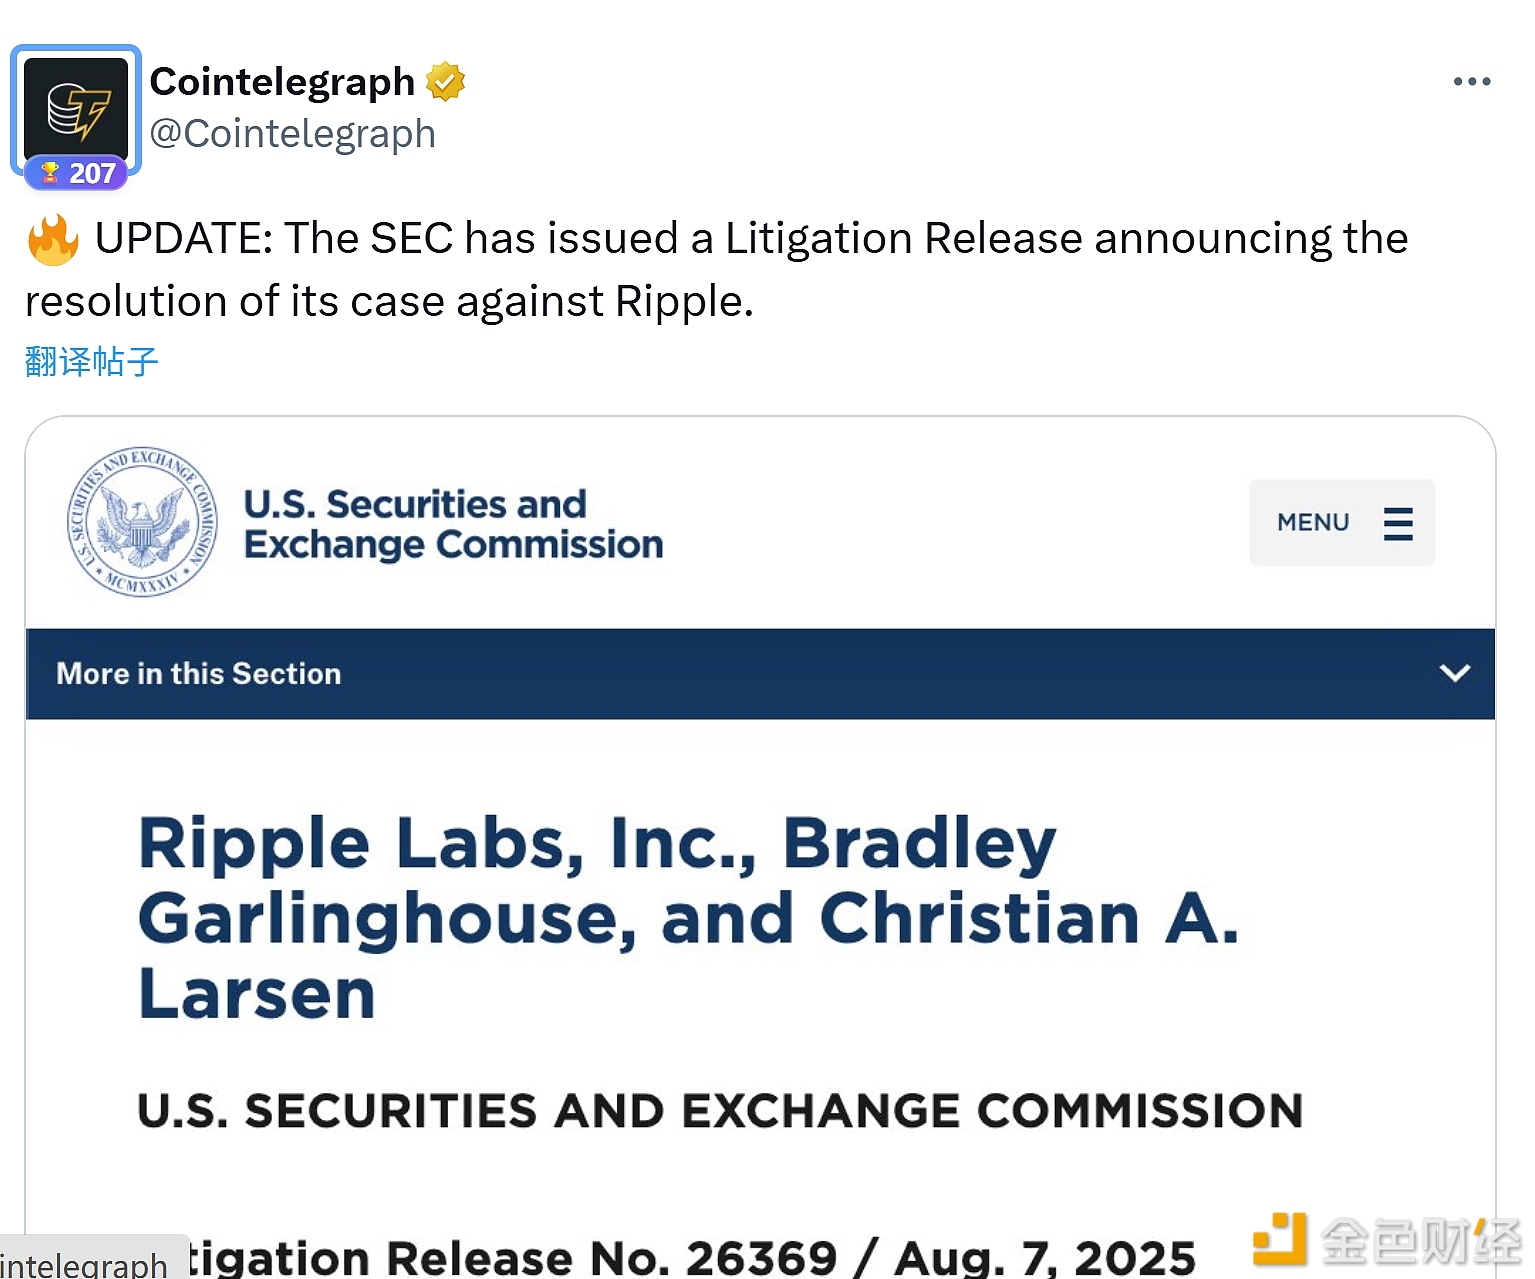
Task: Click the trophy 207 rank badge
Action: click(x=78, y=173)
